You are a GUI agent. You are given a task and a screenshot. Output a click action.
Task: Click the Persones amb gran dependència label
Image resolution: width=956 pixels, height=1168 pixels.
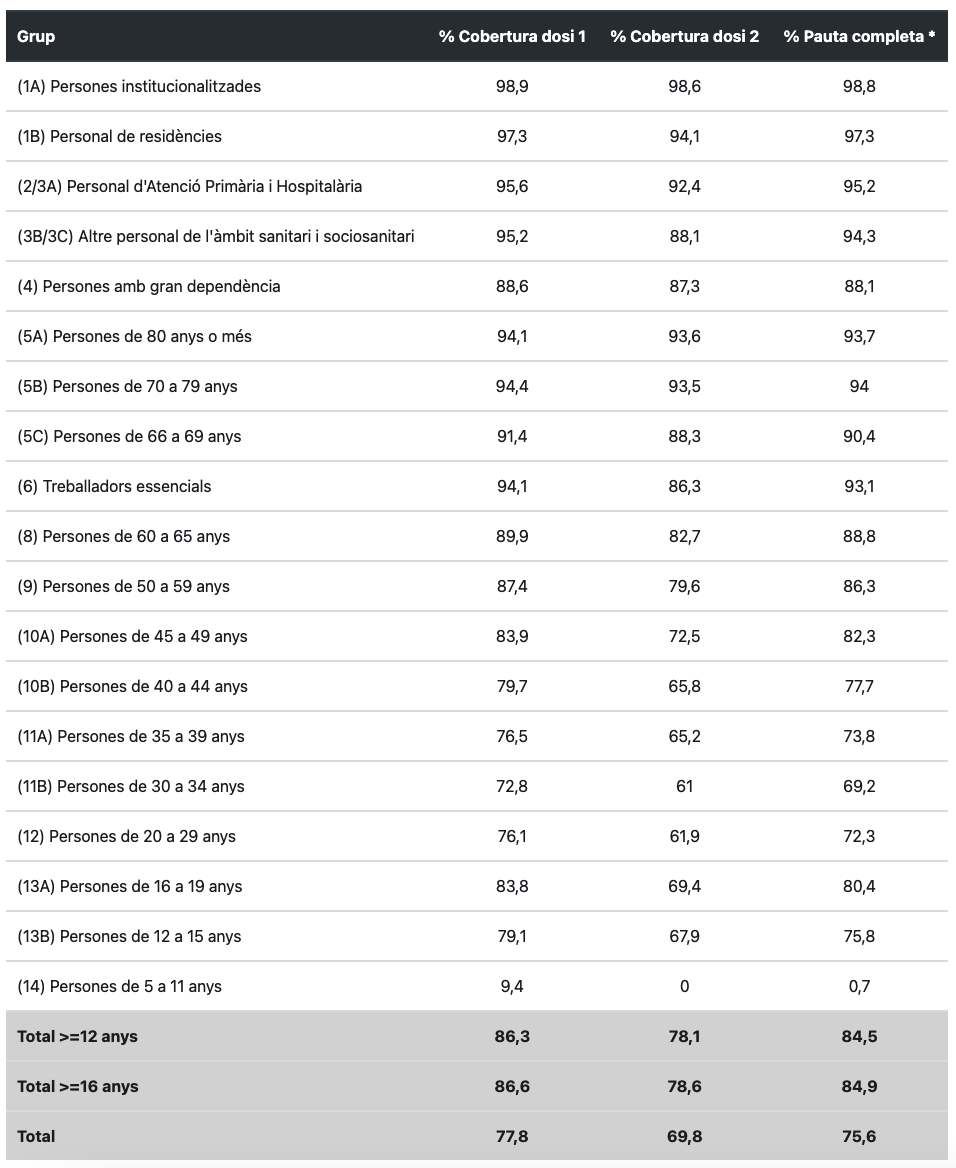coord(149,287)
